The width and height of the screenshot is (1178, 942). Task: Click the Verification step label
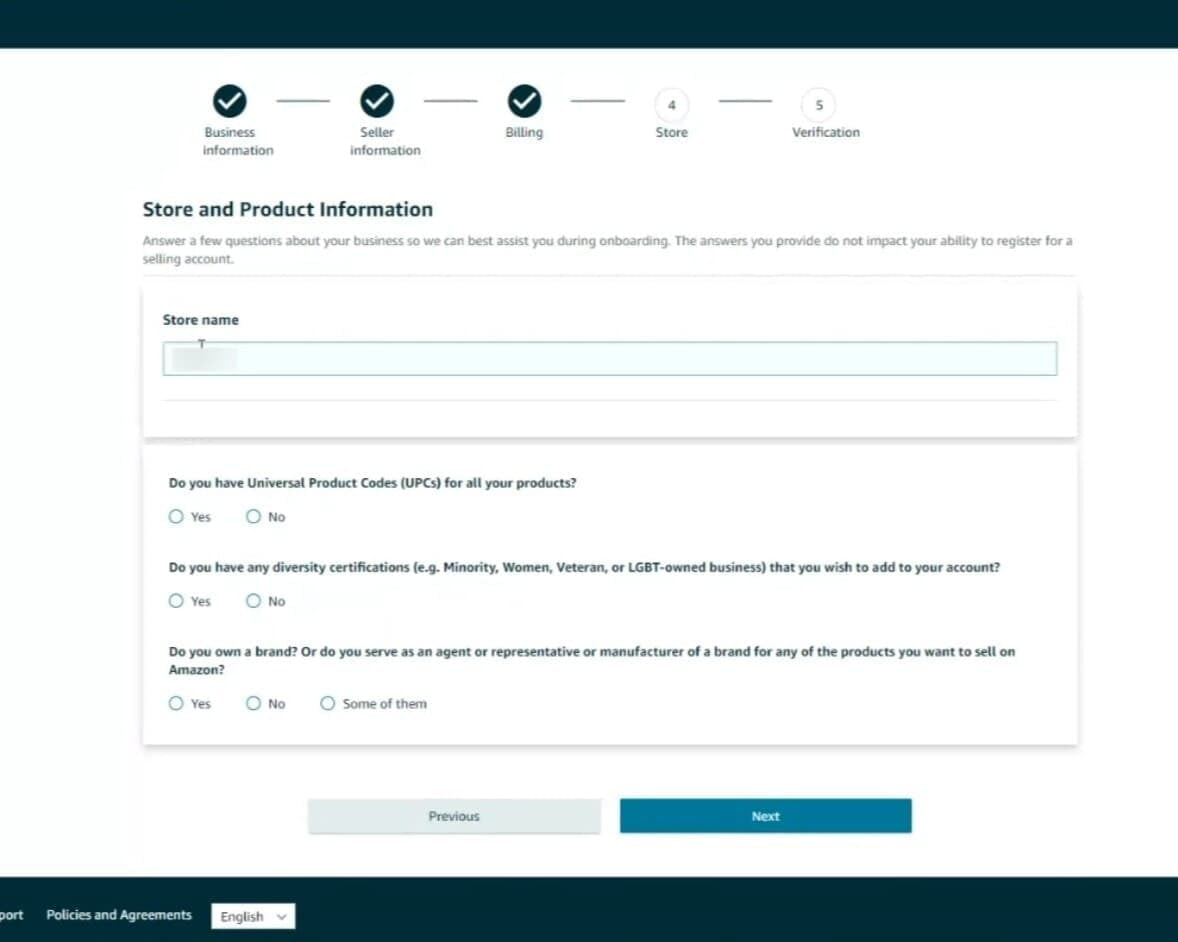pos(826,132)
